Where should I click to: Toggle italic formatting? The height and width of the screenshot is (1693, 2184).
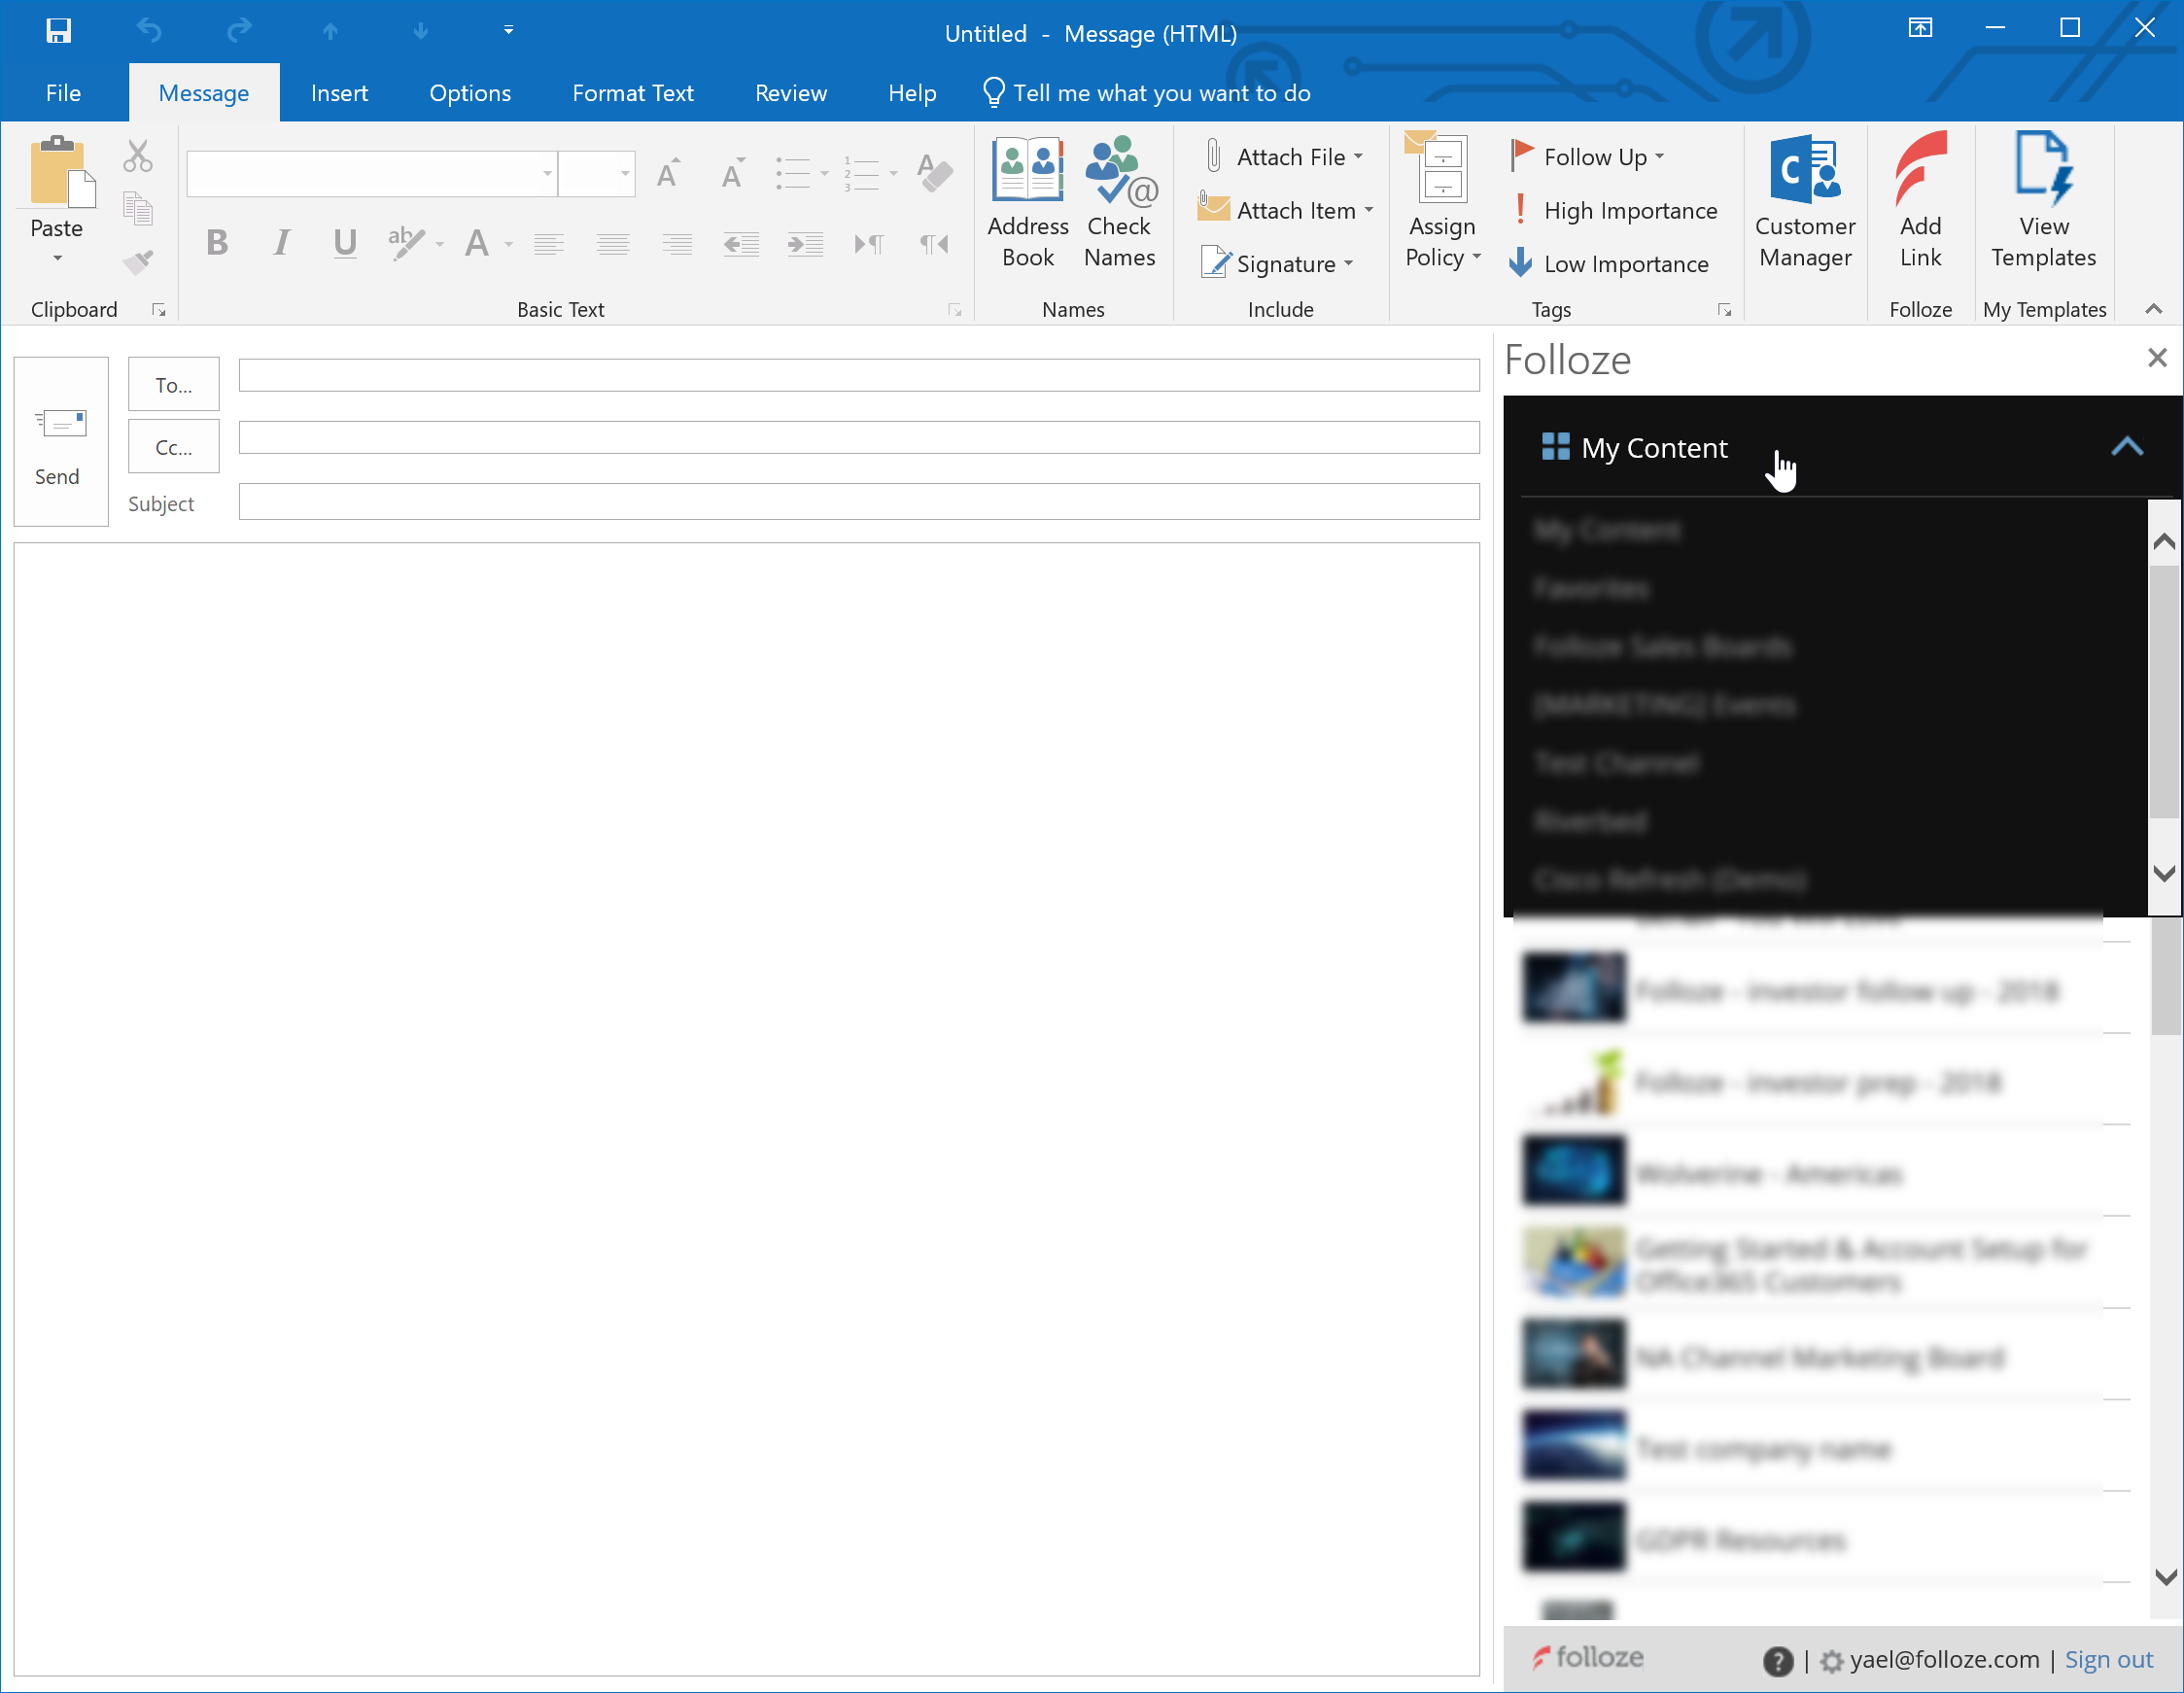[281, 243]
